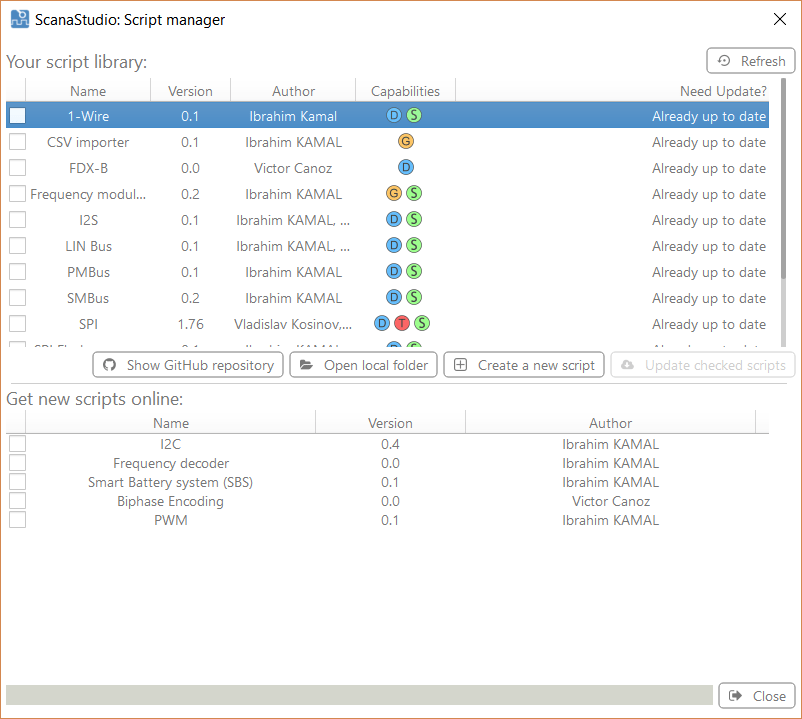This screenshot has width=802, height=719.
Task: Click the red T capability badge on SPI
Action: tap(402, 323)
